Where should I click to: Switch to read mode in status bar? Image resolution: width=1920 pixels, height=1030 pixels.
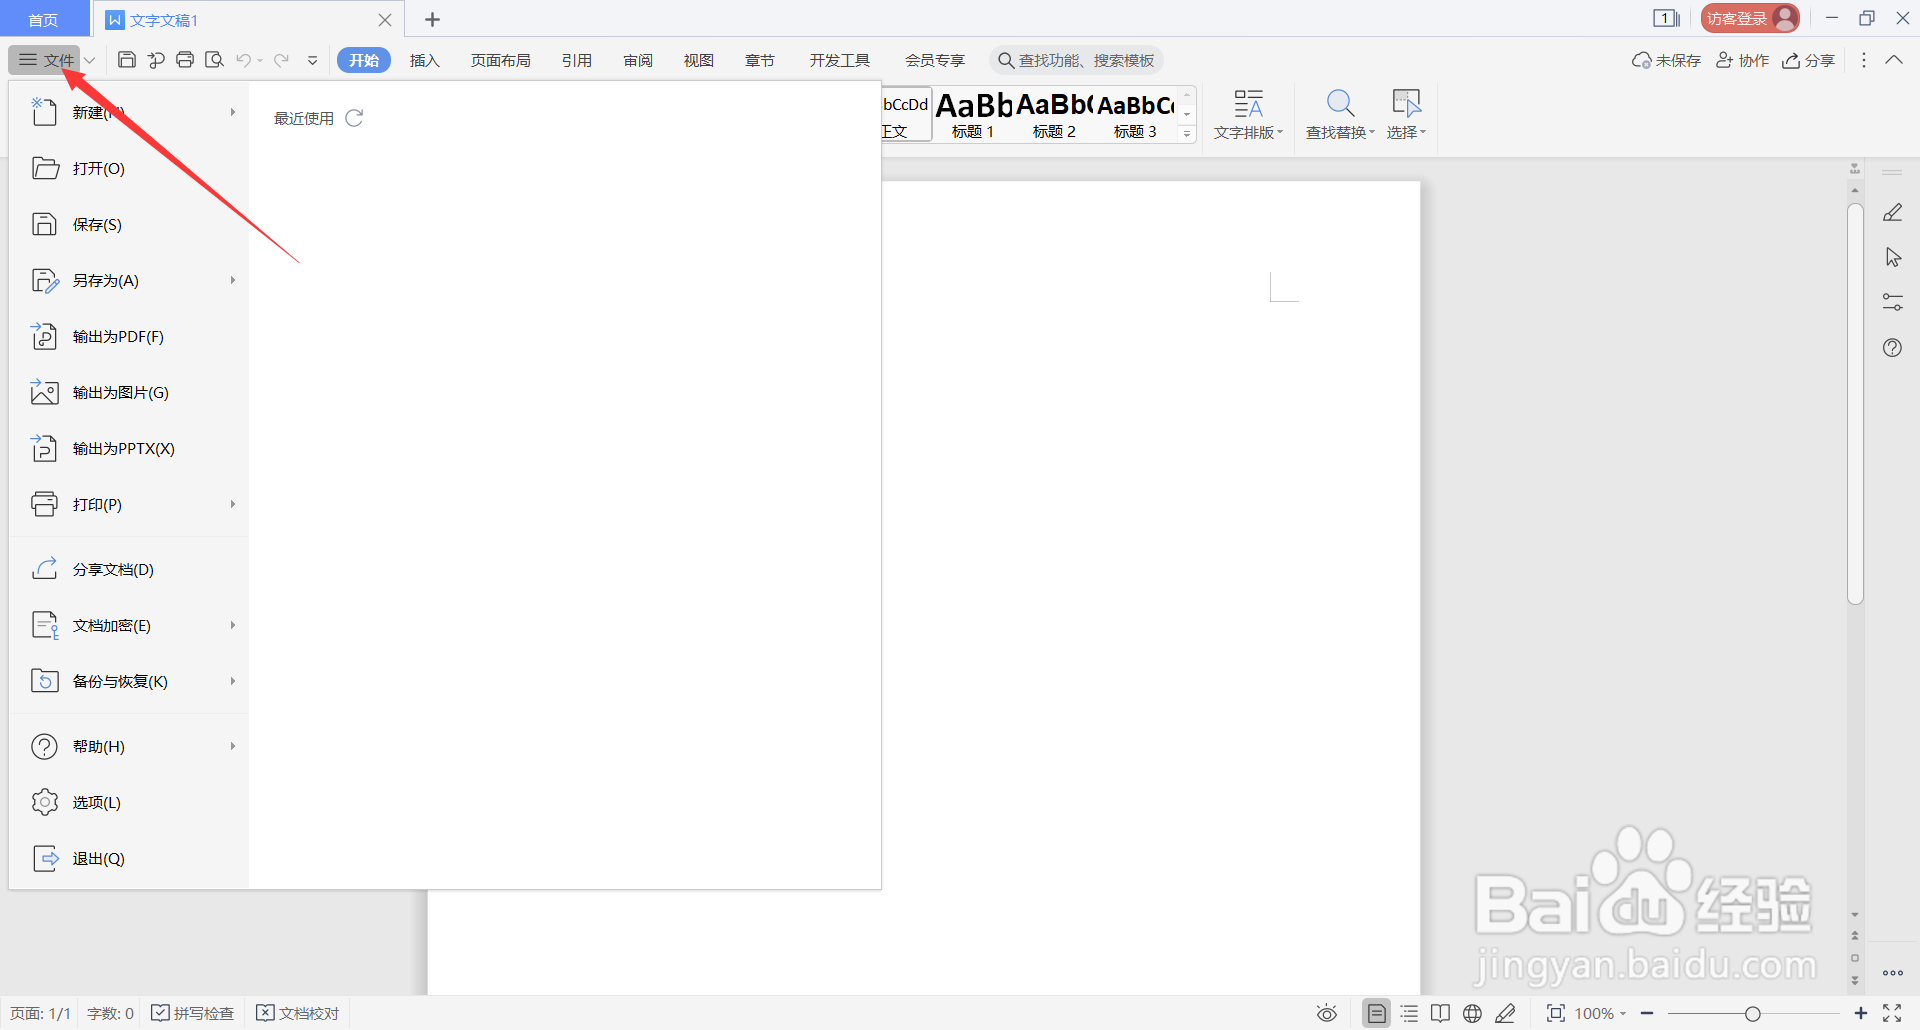click(x=1440, y=1012)
